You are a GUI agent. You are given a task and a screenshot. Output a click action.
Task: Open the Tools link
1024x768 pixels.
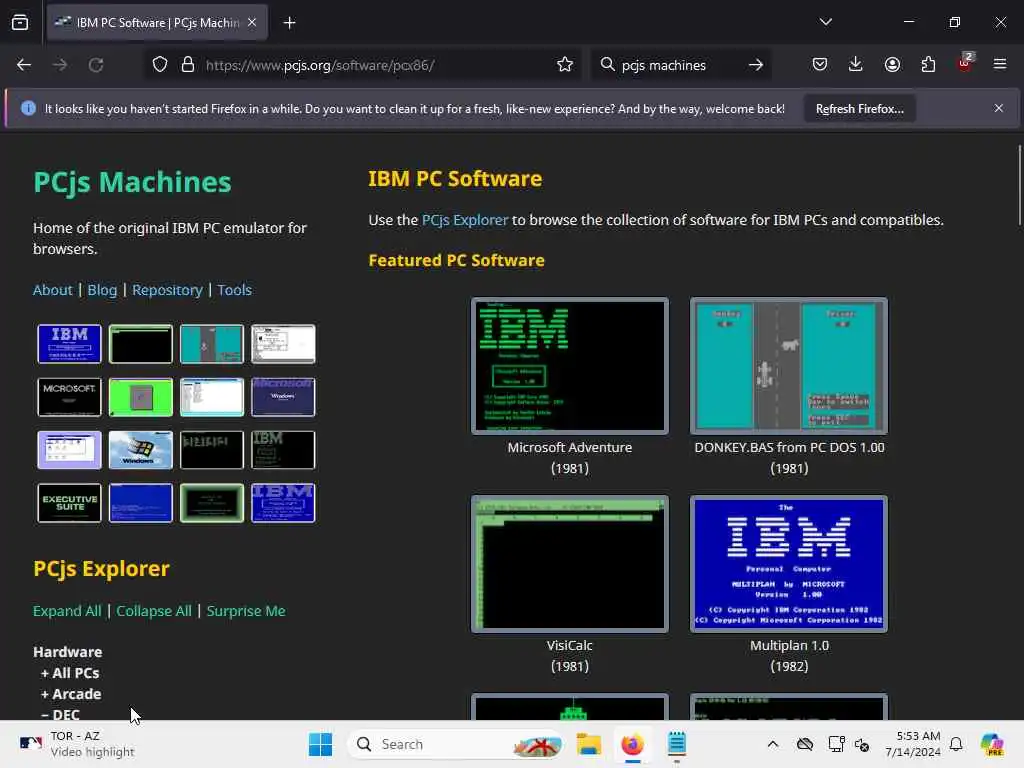(x=234, y=290)
